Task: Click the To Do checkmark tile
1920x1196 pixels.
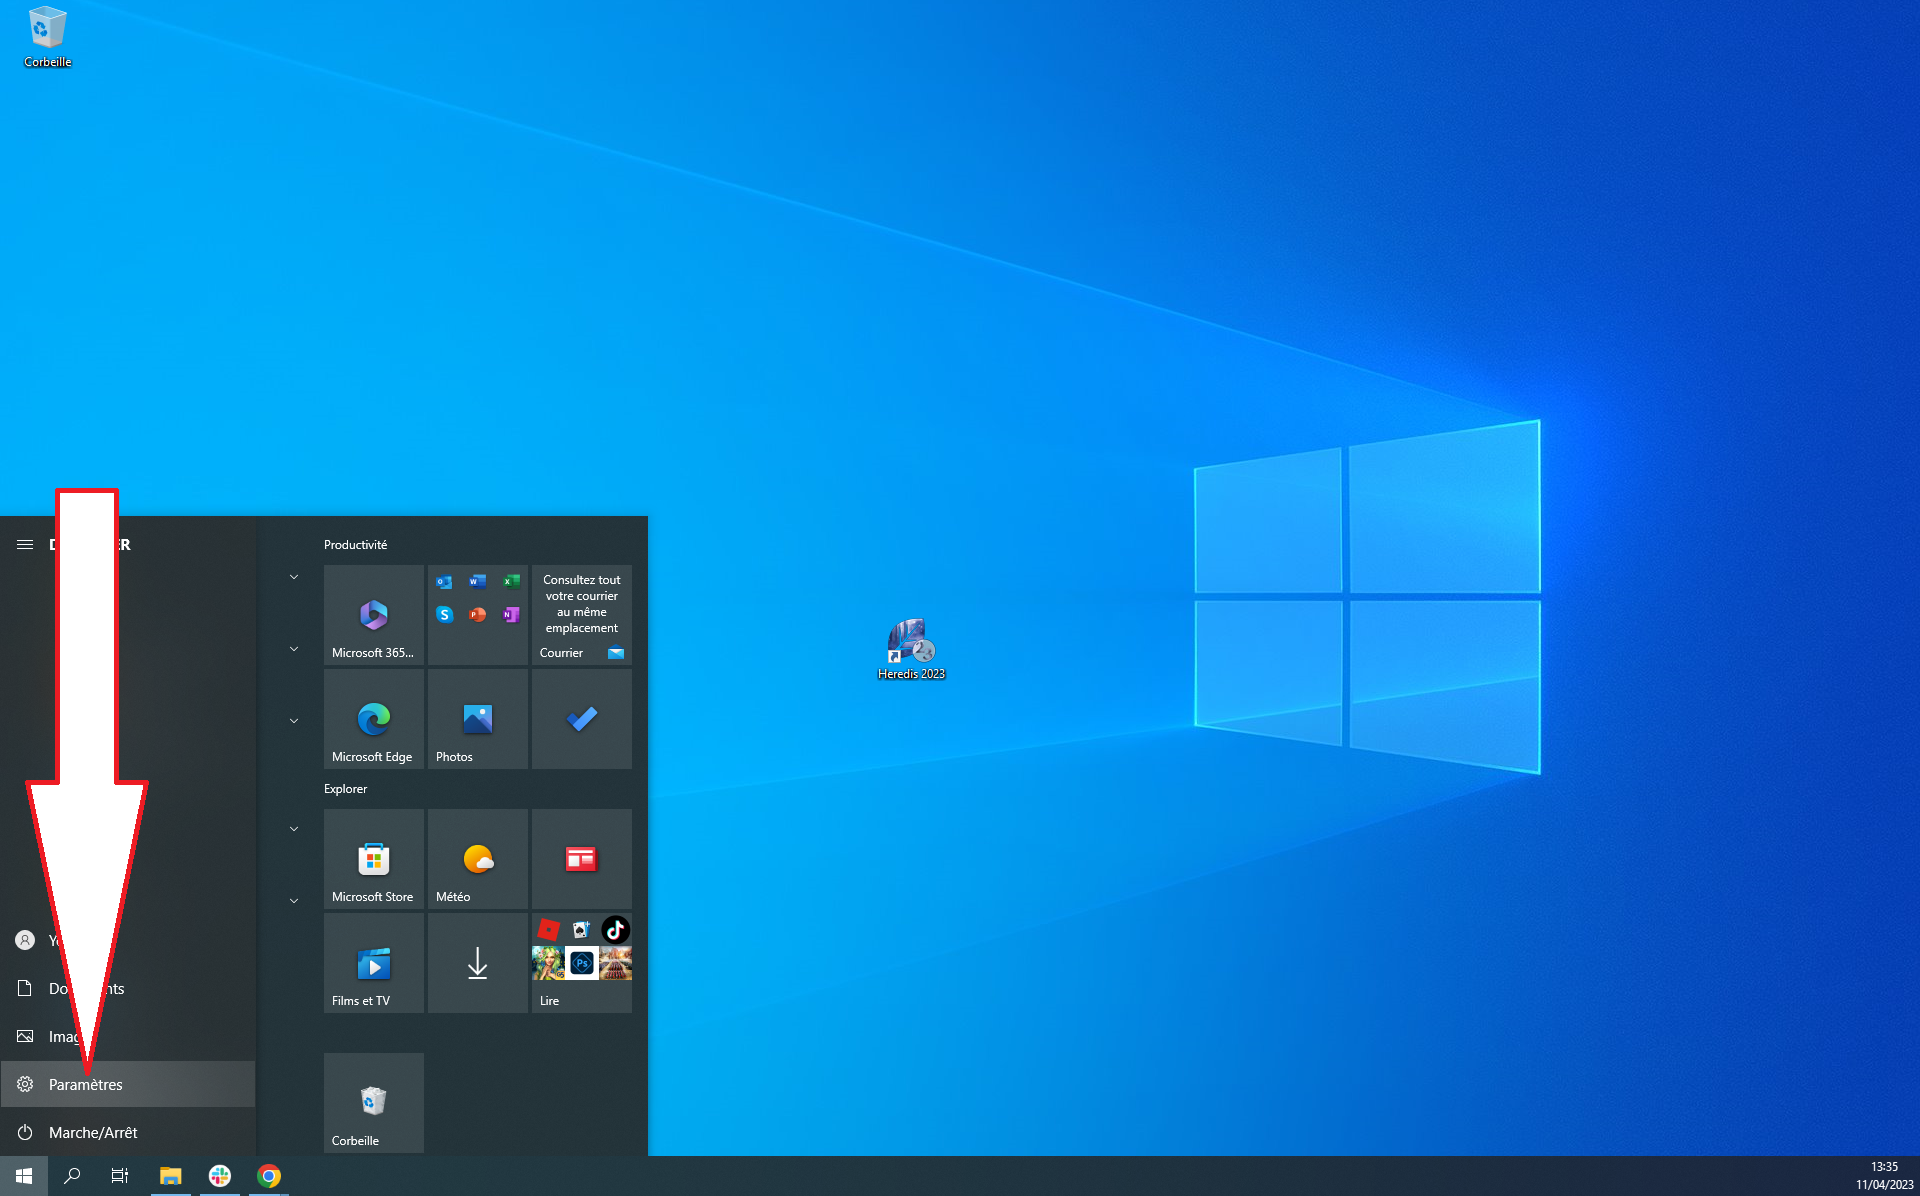Action: 581,718
